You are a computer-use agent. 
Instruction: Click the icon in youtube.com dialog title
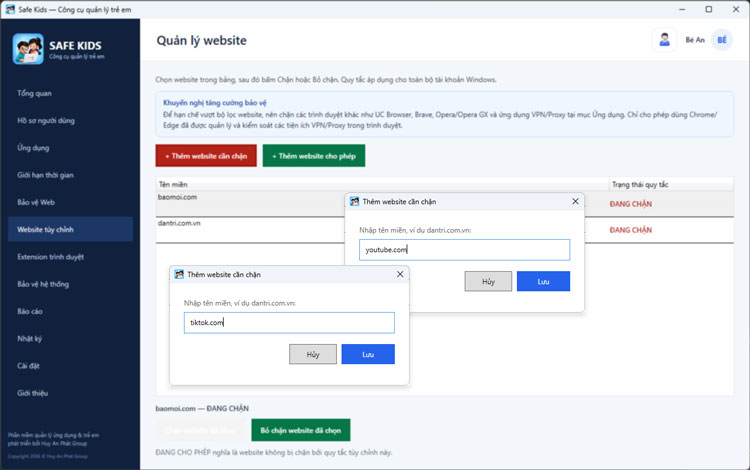354,201
